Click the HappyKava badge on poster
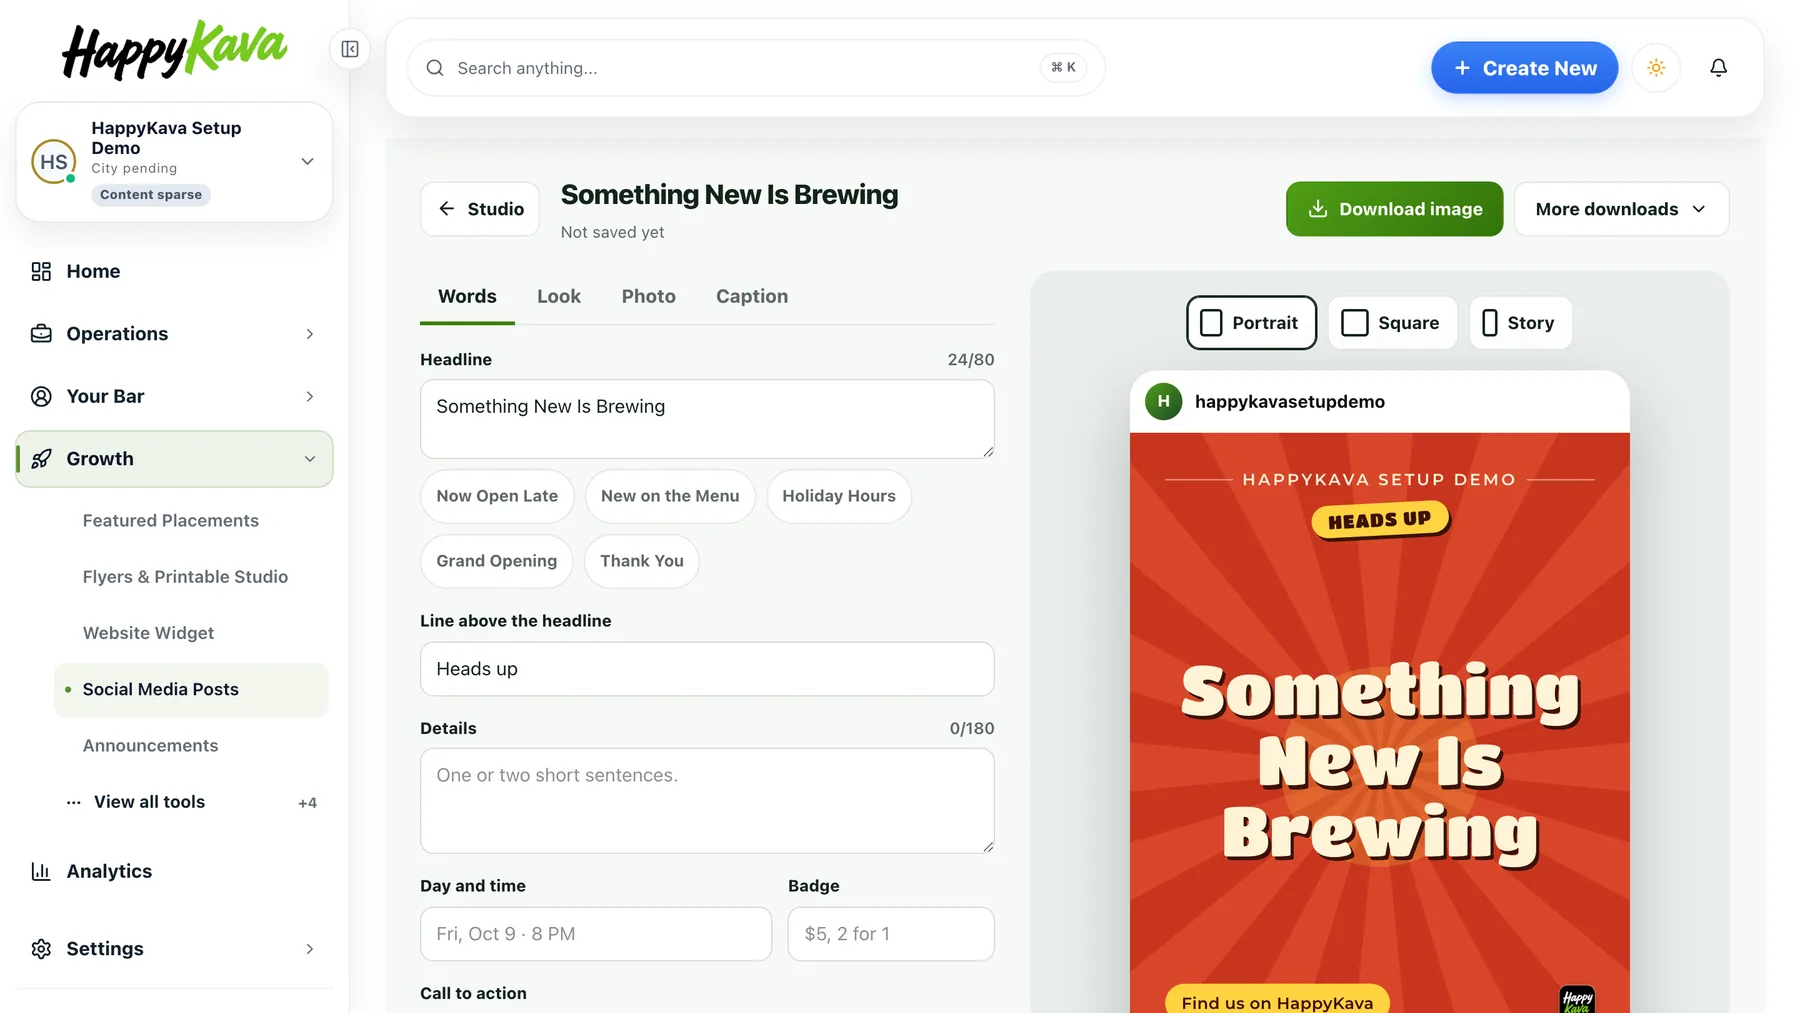Screen dimensions: 1800x1013 click(x=1577, y=1000)
